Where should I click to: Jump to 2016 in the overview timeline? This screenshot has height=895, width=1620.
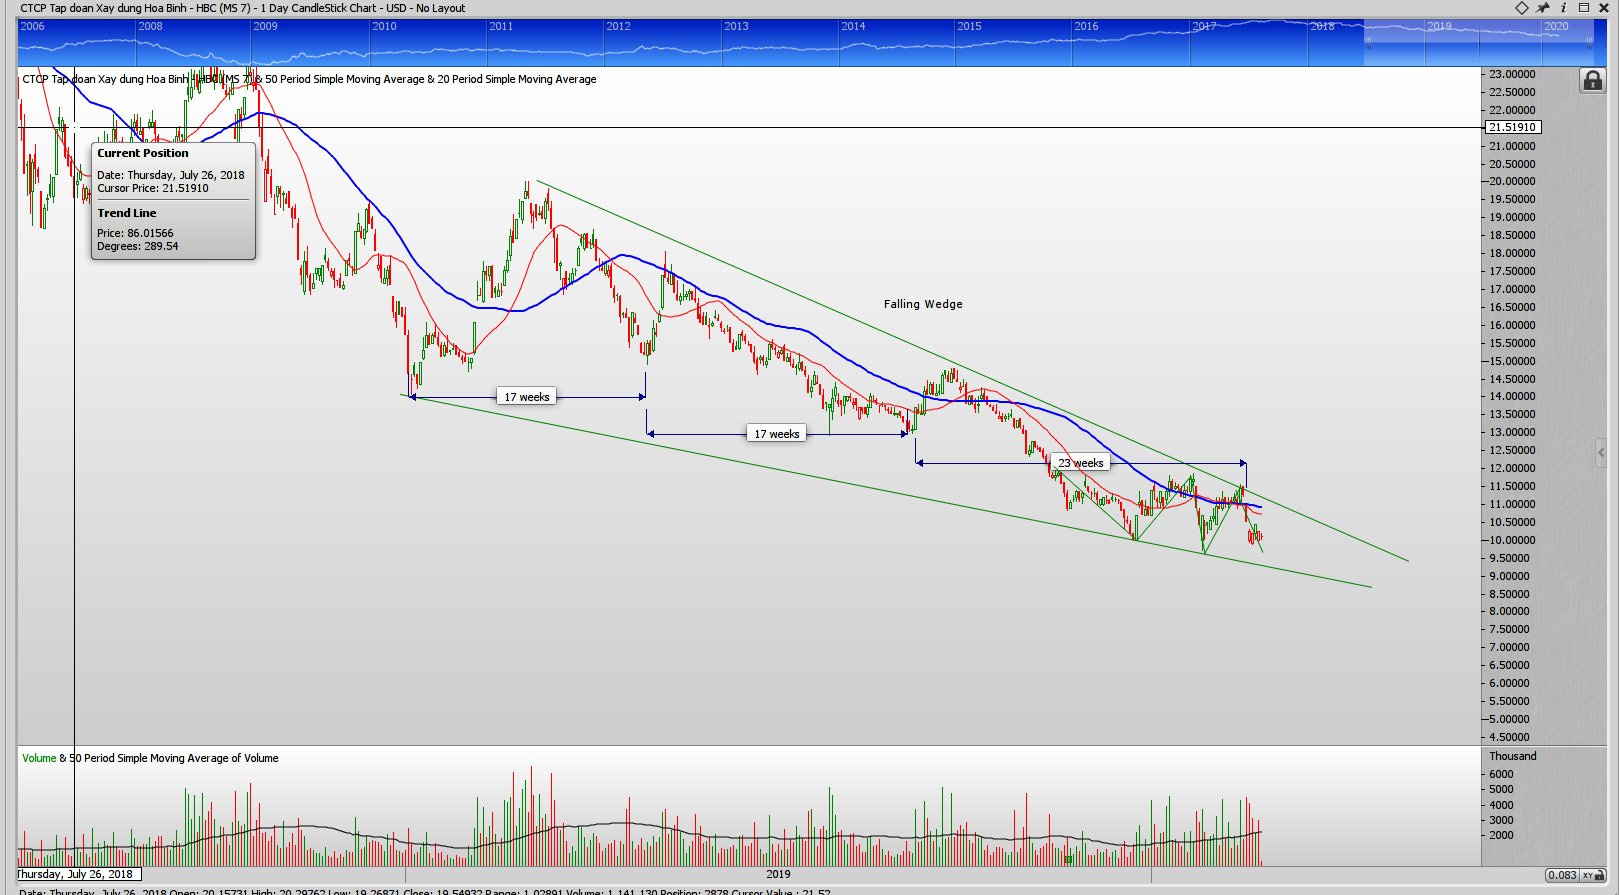tap(1086, 26)
